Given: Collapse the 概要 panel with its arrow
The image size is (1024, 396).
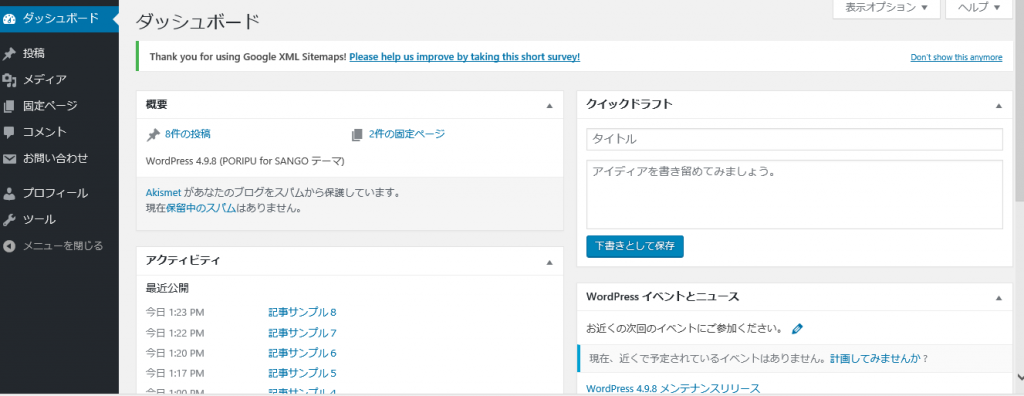Looking at the screenshot, I should [x=549, y=105].
